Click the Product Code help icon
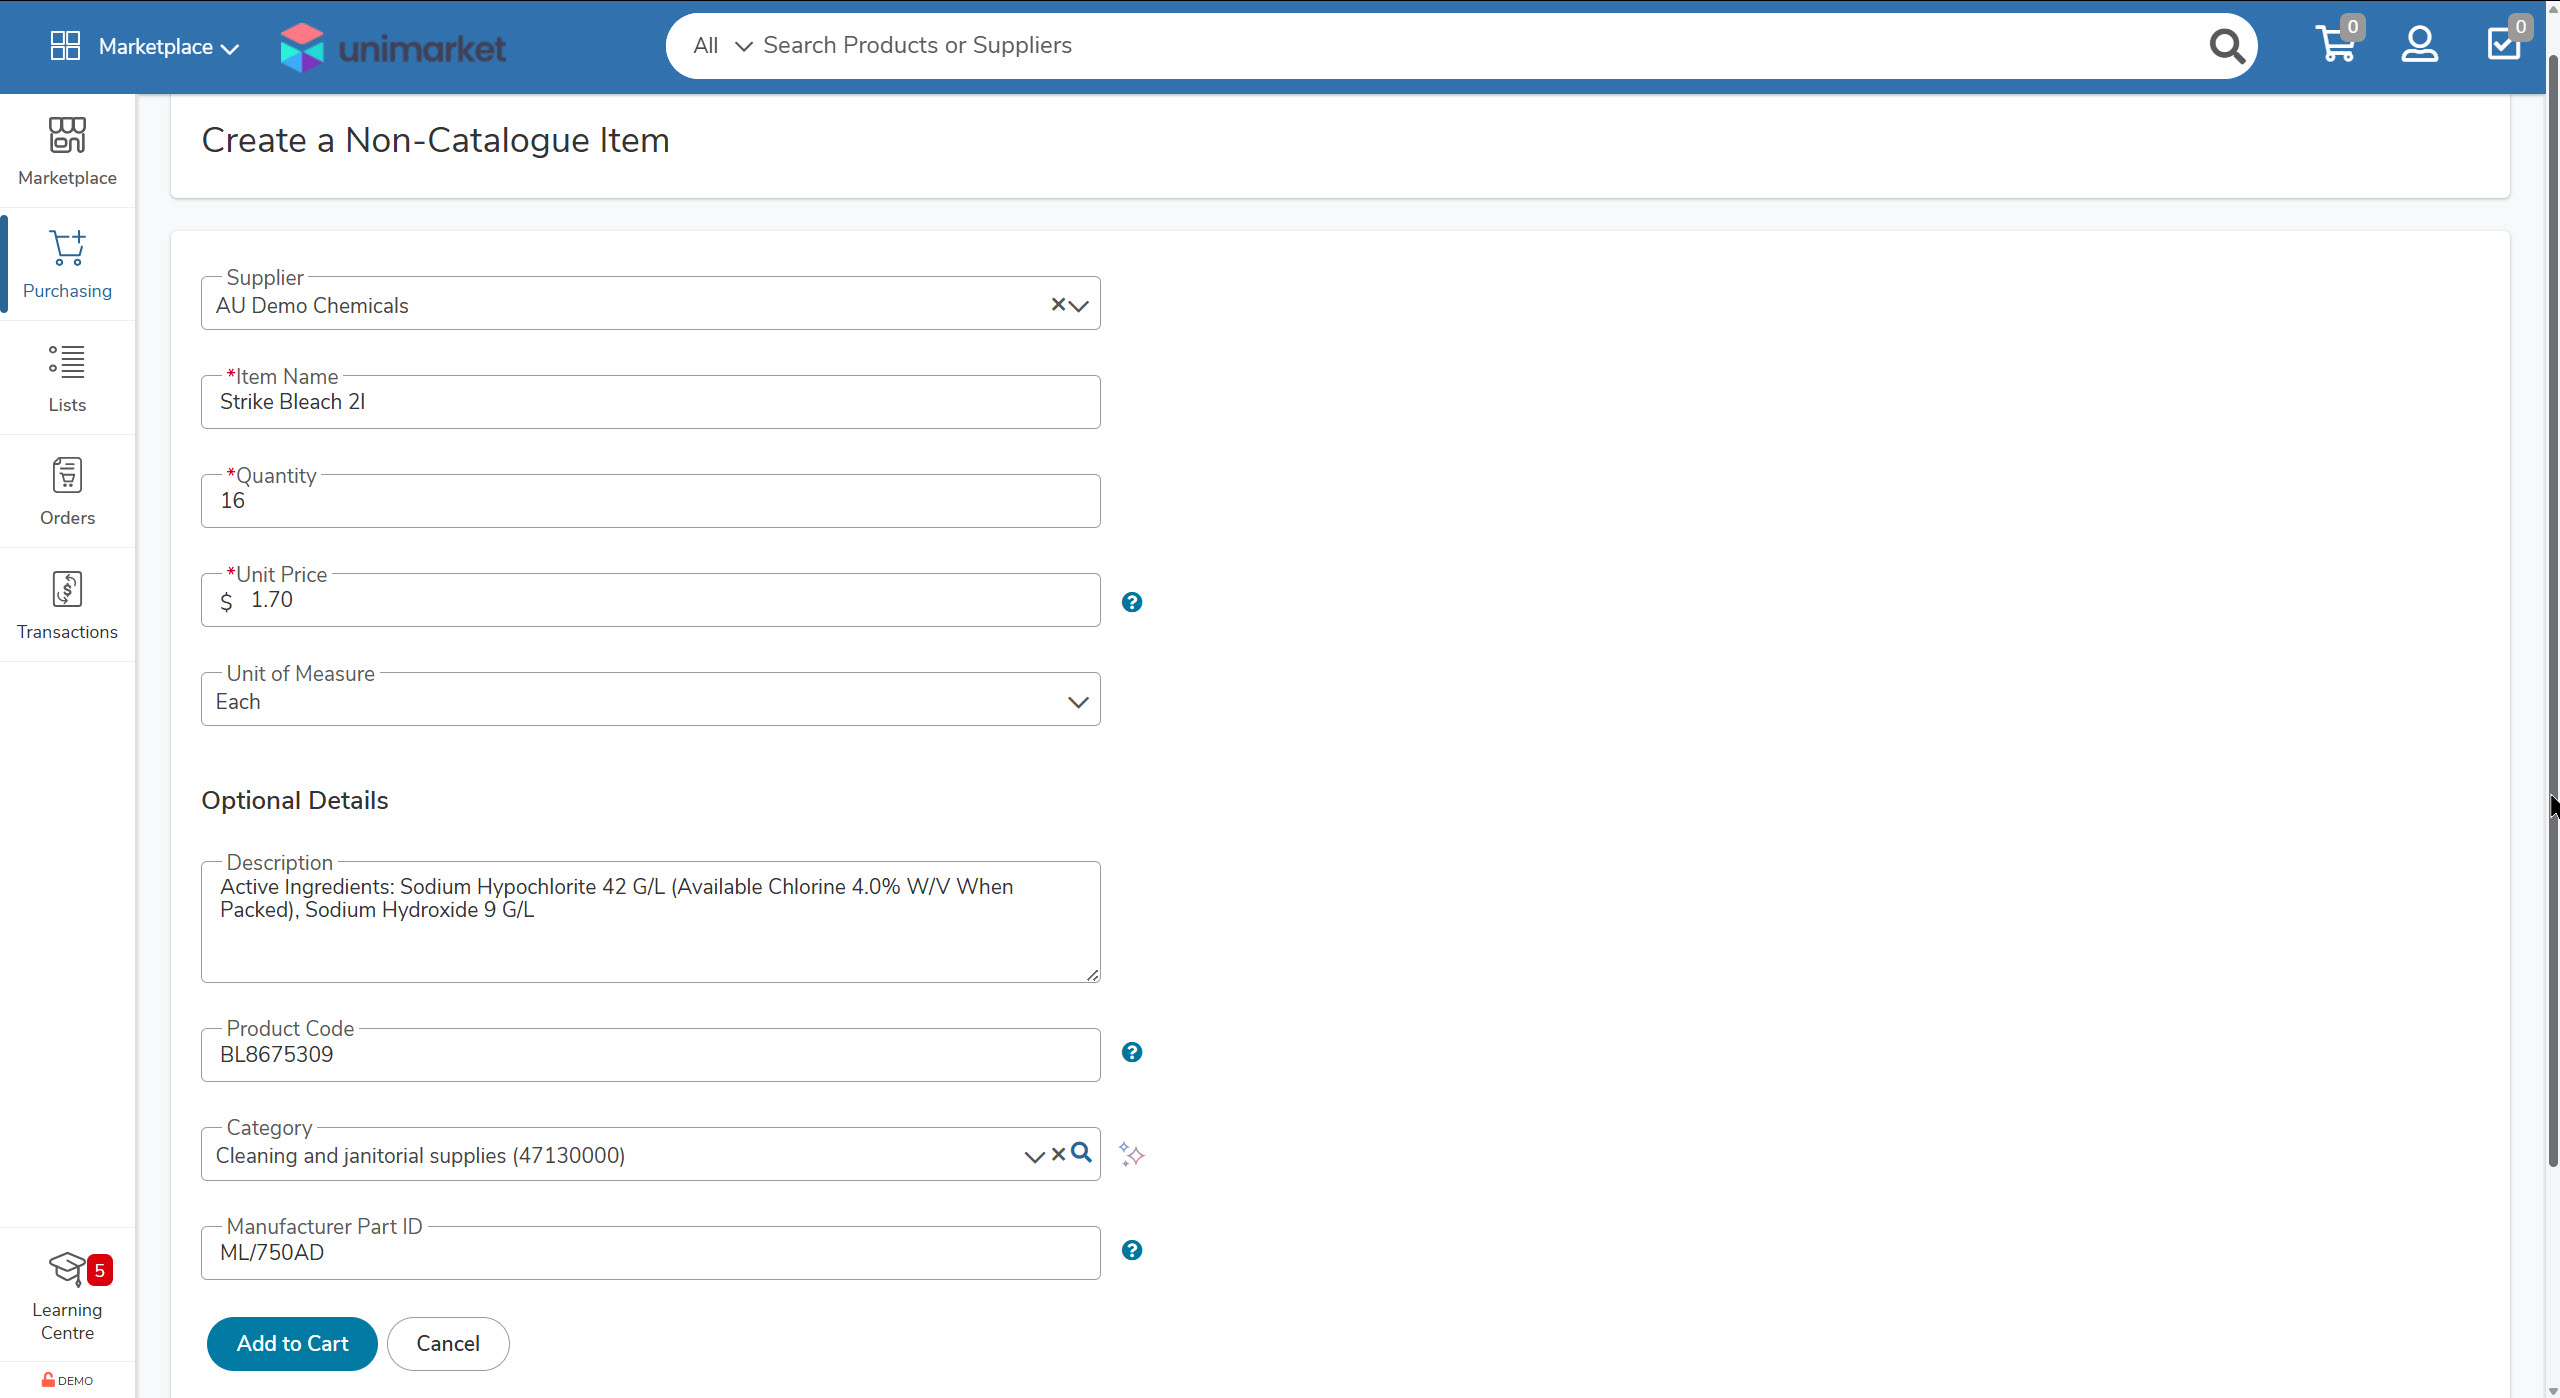Image resolution: width=2560 pixels, height=1398 pixels. point(1131,1052)
